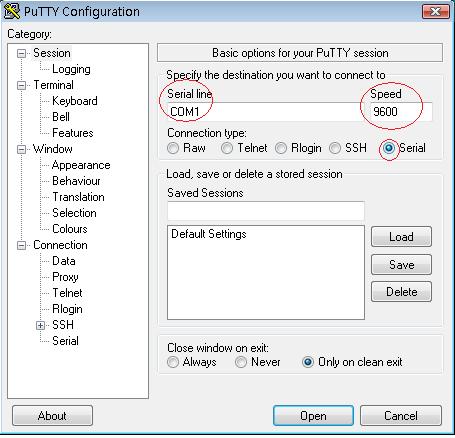Click the About button
This screenshot has width=455, height=438.
click(x=52, y=416)
